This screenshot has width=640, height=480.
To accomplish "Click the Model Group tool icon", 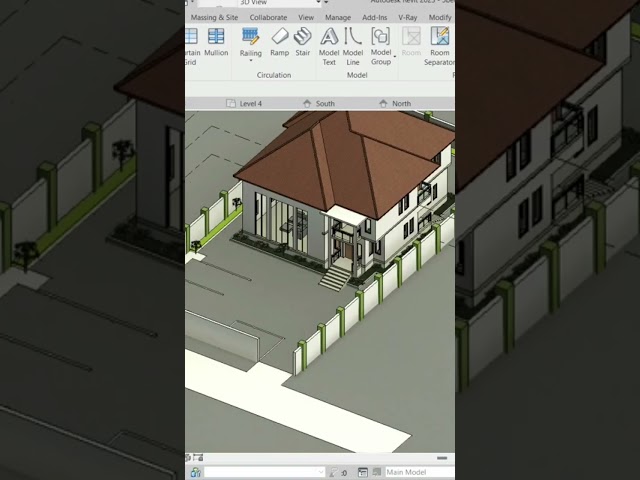I will point(380,36).
